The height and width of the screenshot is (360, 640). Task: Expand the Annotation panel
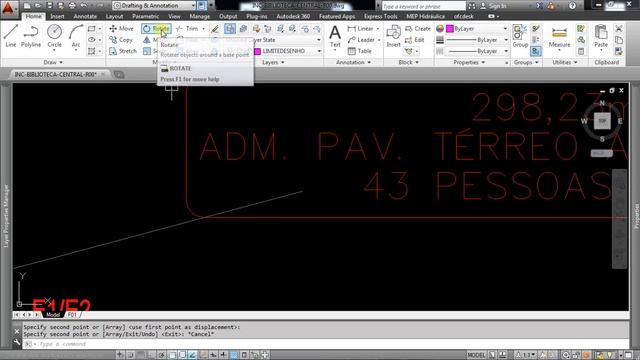point(353,62)
